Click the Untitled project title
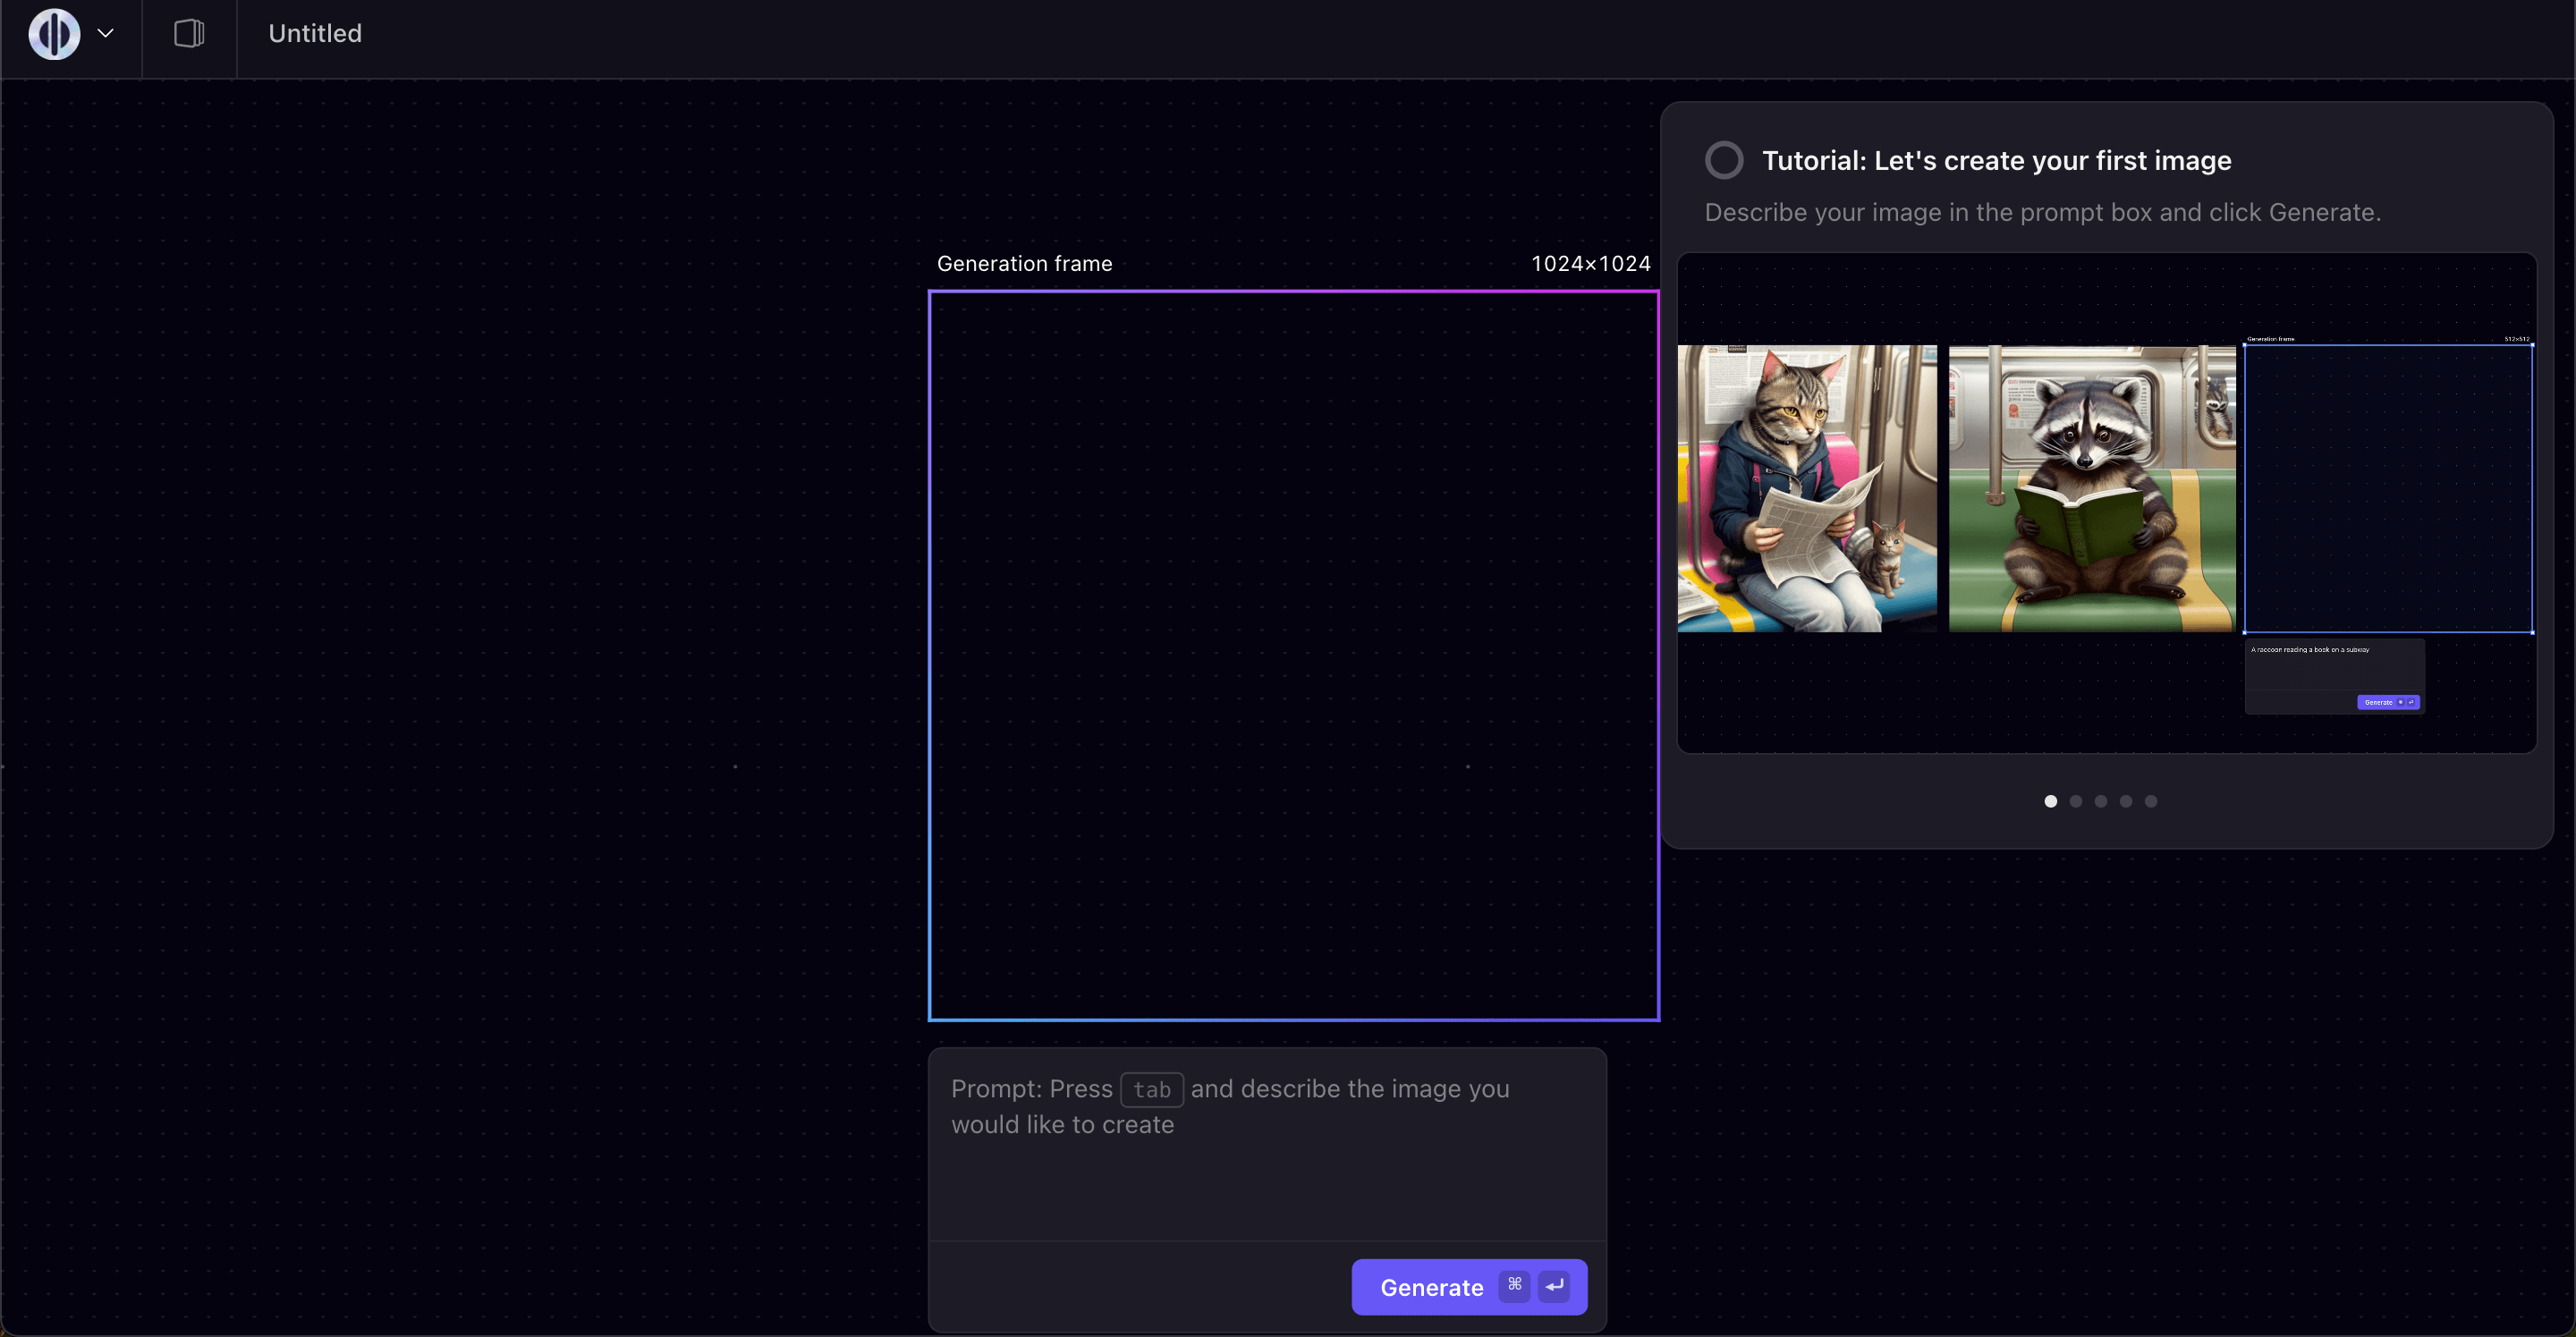 tap(315, 34)
